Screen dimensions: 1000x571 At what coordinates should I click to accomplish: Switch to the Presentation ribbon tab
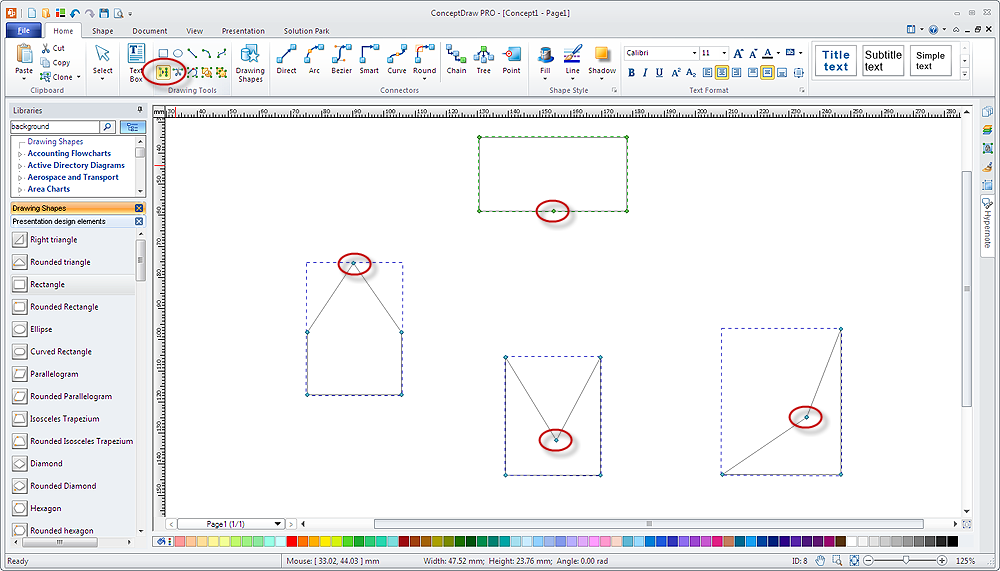coord(243,31)
